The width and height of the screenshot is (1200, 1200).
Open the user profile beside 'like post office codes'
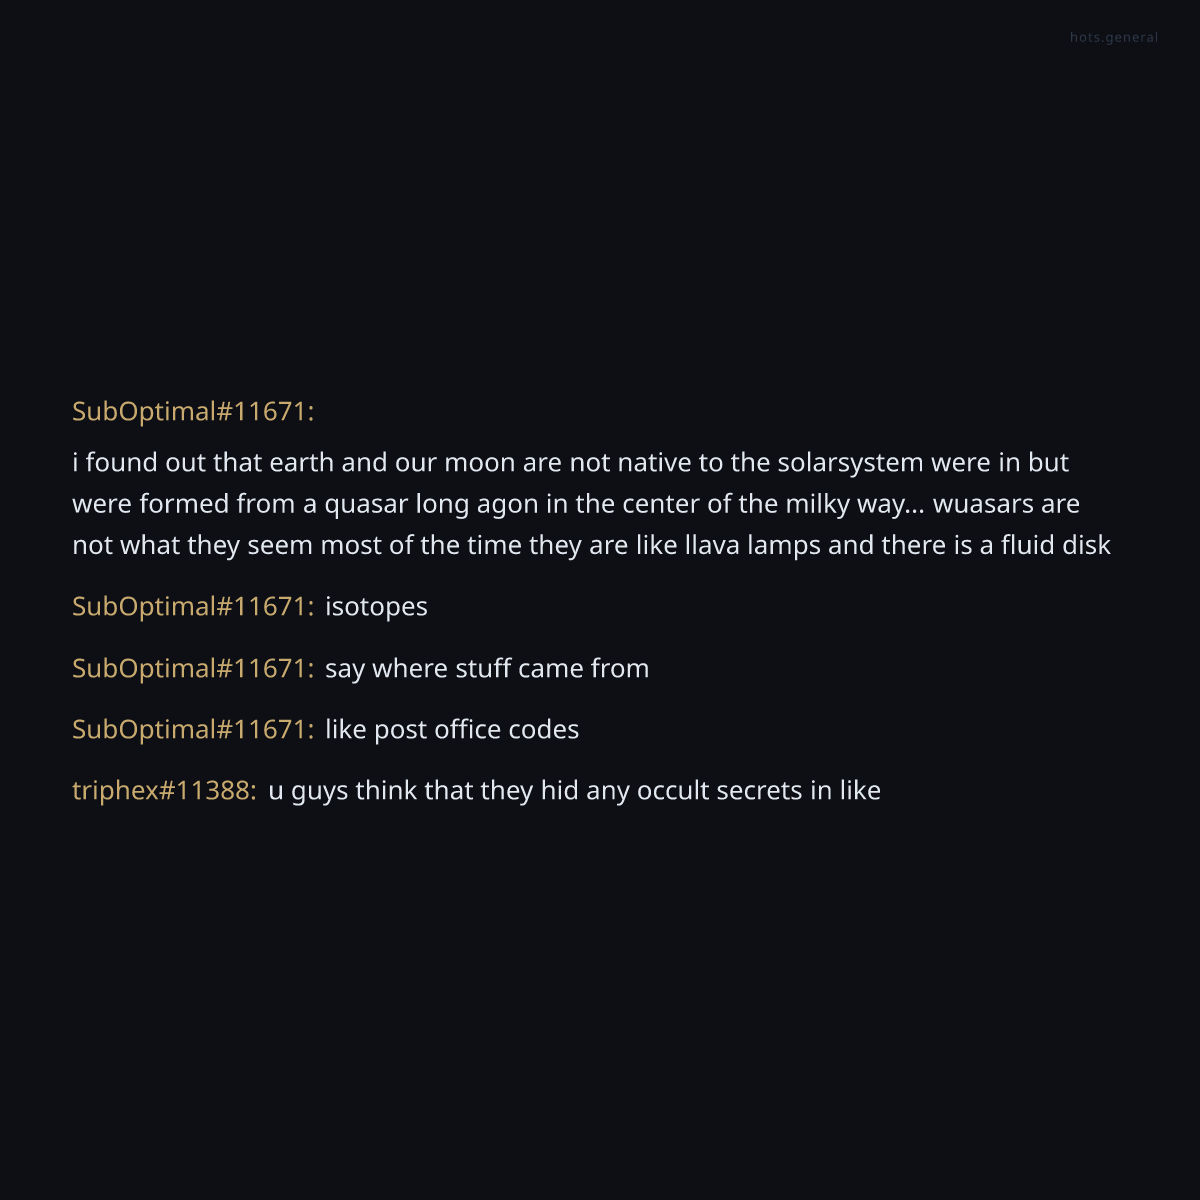click(193, 729)
